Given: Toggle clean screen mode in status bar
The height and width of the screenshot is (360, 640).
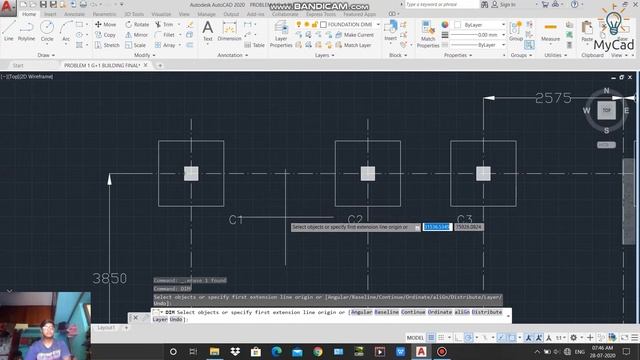Looking at the screenshot, I should [x=624, y=338].
